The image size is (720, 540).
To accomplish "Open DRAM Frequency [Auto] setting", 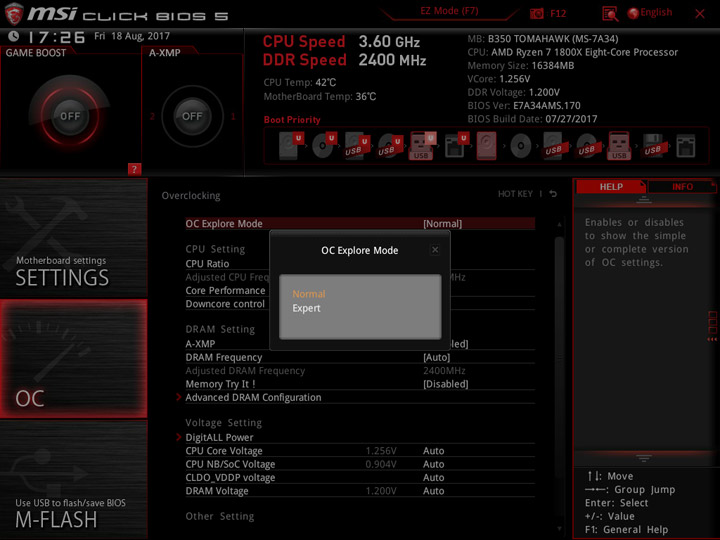I will point(436,357).
